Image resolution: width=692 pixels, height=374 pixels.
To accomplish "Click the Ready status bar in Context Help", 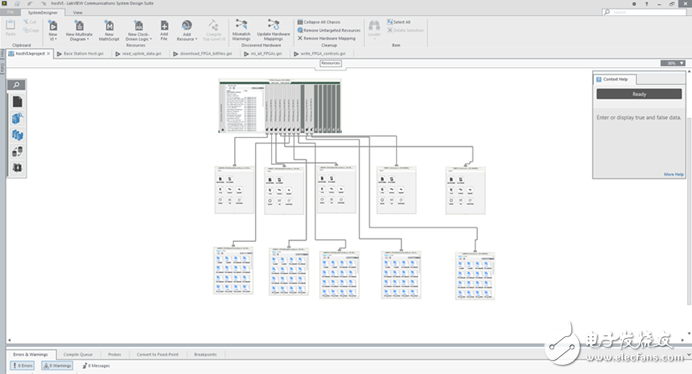I will coord(639,94).
